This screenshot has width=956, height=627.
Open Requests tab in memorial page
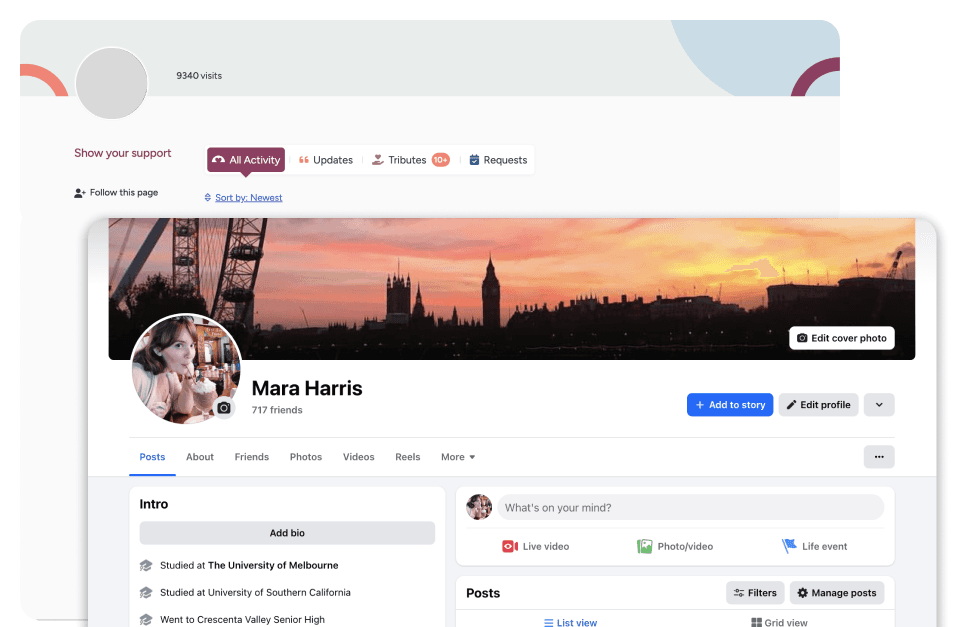[498, 160]
